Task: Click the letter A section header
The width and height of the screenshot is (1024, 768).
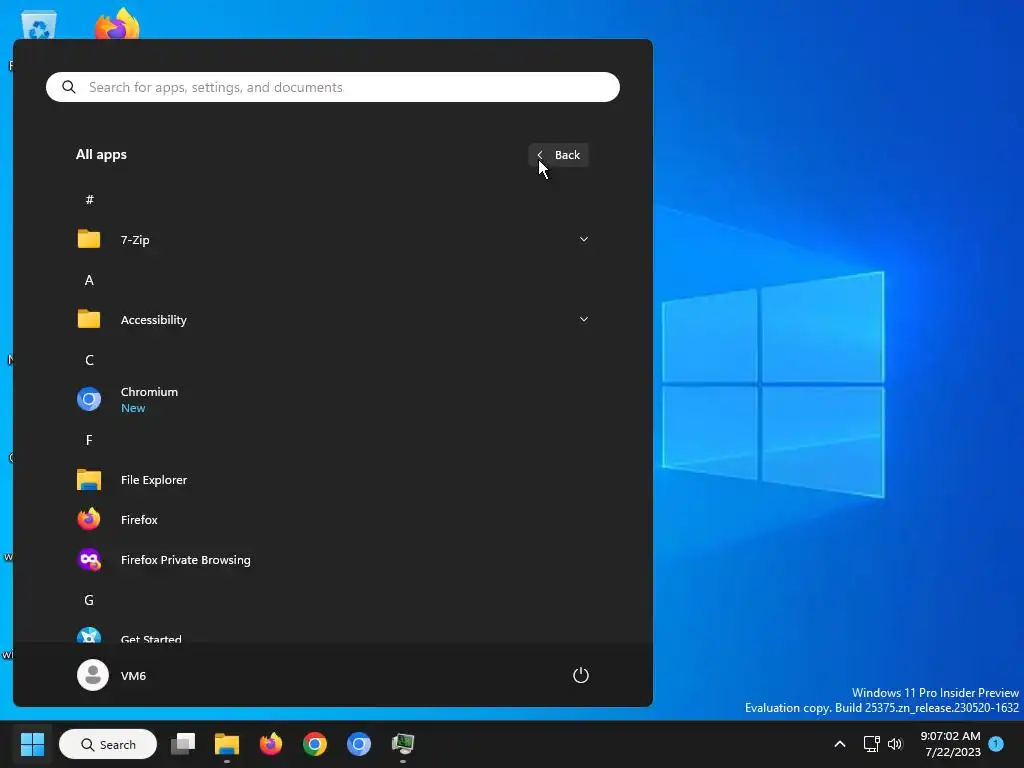Action: [x=89, y=280]
